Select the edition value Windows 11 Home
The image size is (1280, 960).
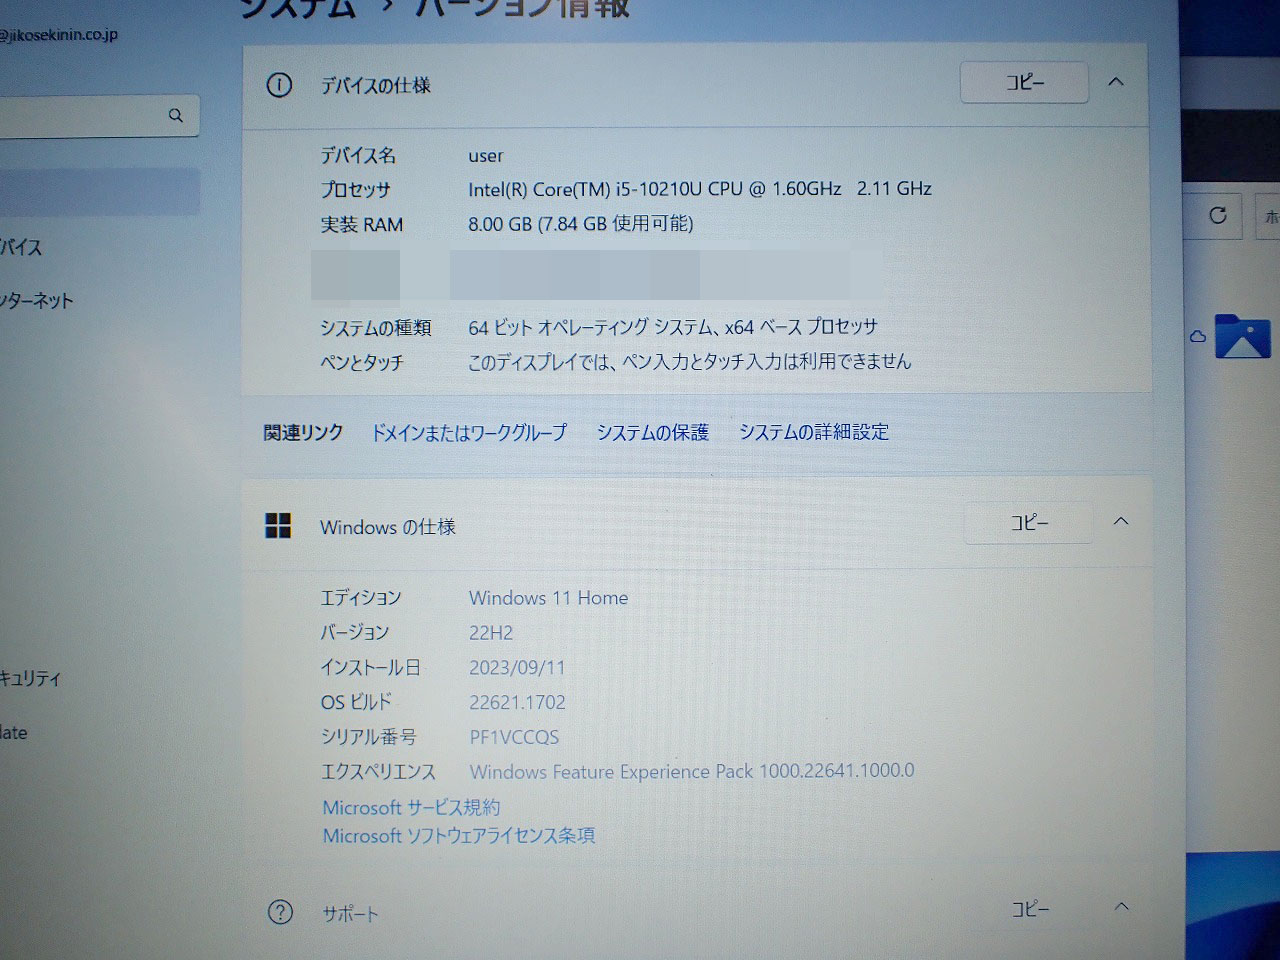pos(549,598)
